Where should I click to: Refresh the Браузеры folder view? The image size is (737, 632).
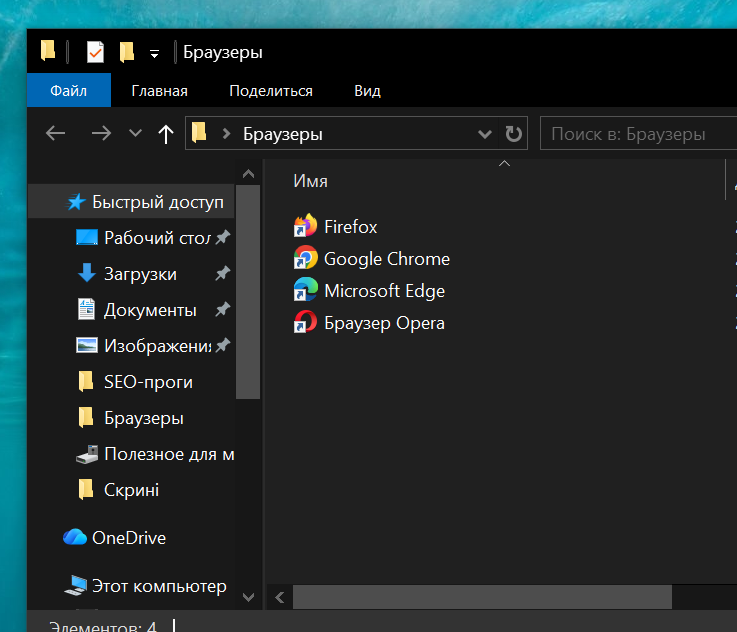click(513, 134)
